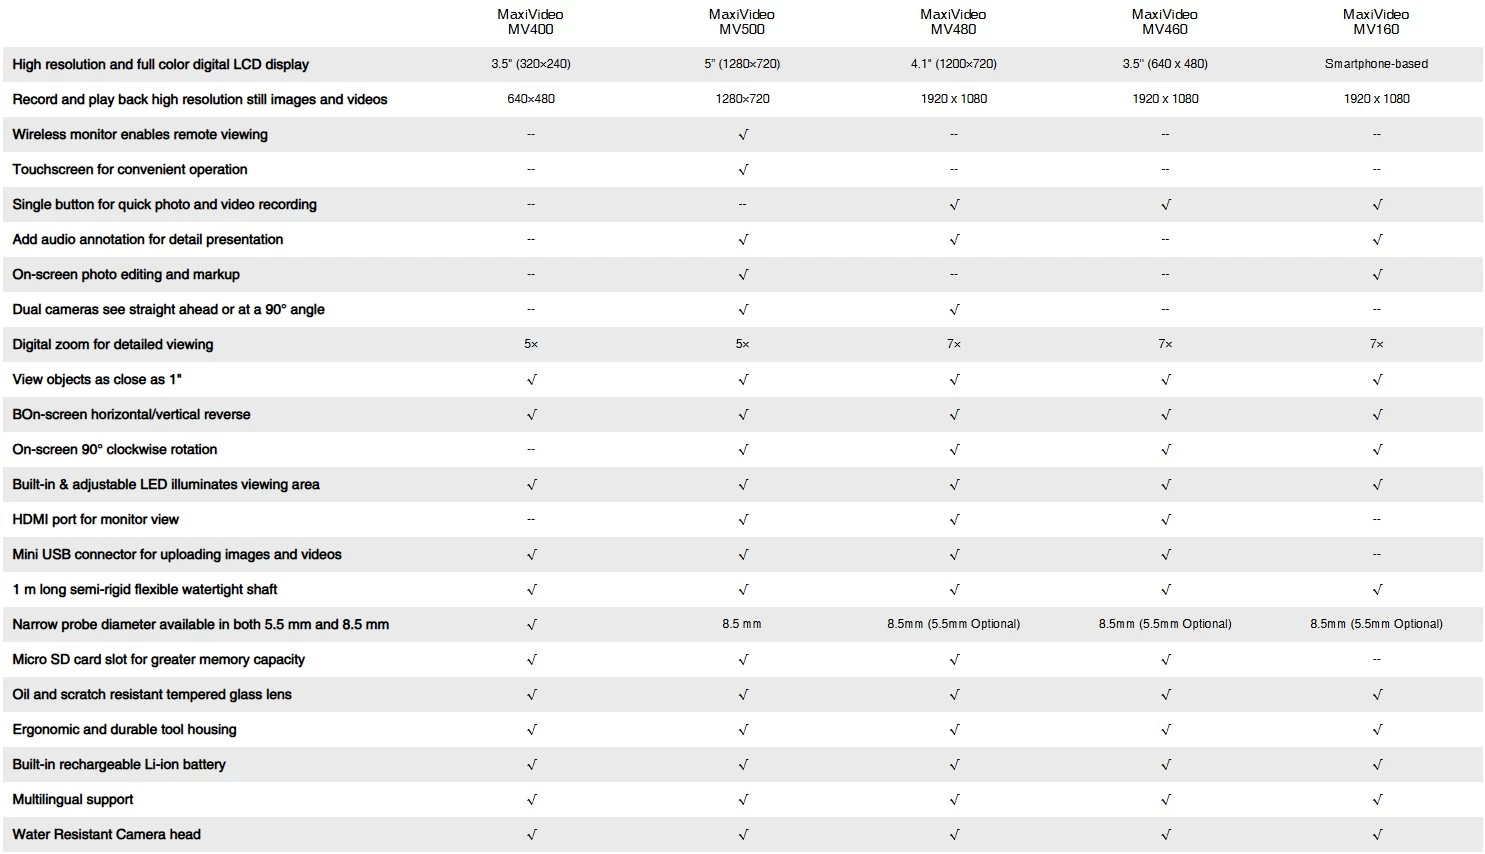Click MV460 checkmark in HDMI port row
This screenshot has height=854, width=1485.
[1165, 520]
